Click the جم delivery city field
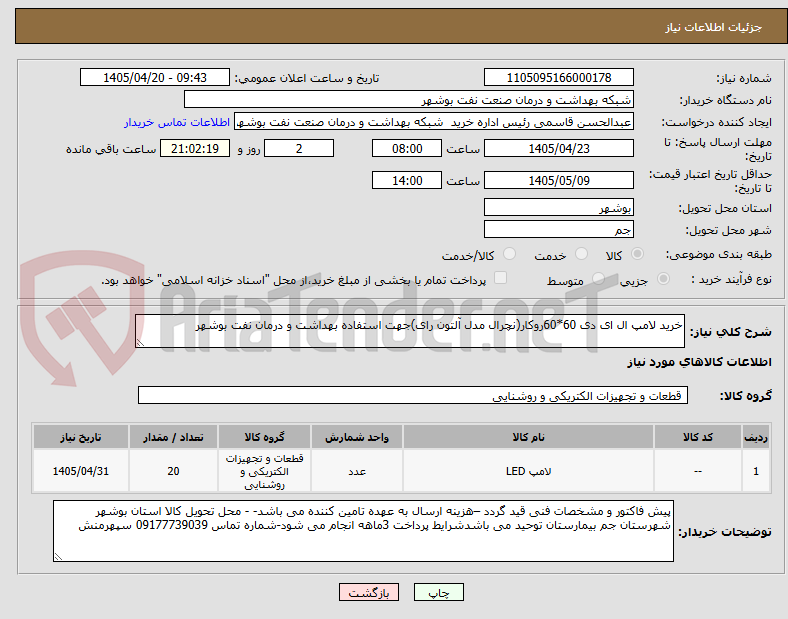Image resolution: width=788 pixels, height=619 pixels. click(x=558, y=230)
